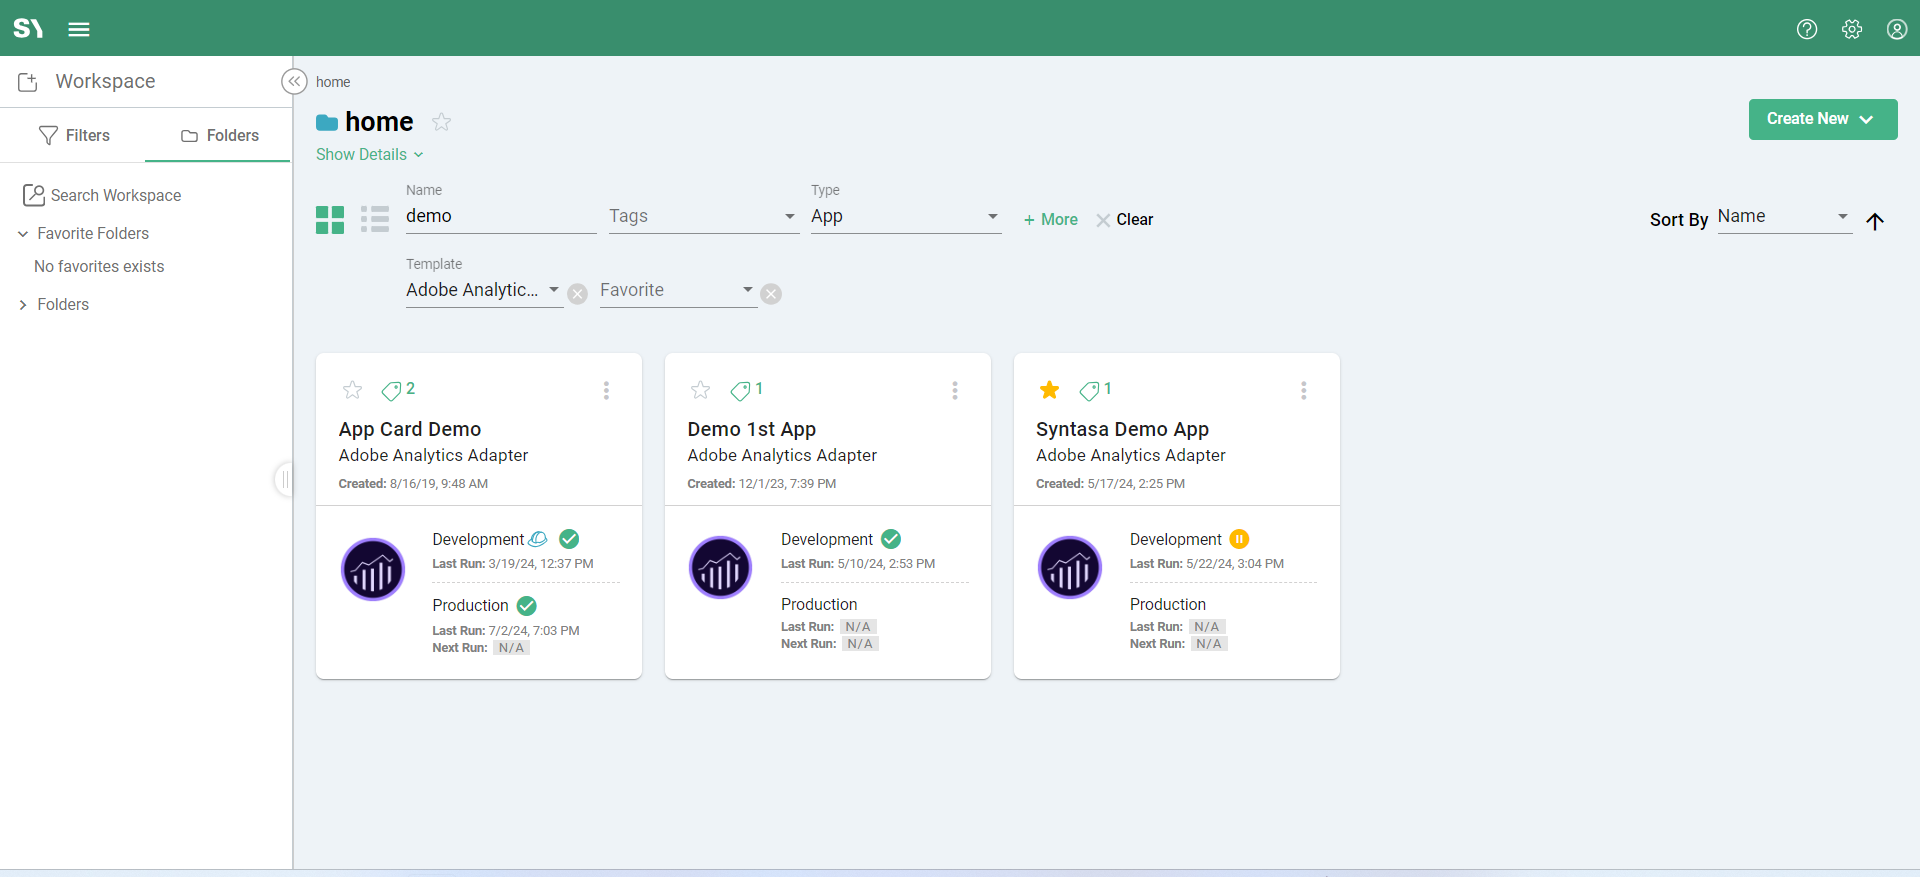Open the user account profile icon
Screen dimensions: 1920x877
point(1896,29)
